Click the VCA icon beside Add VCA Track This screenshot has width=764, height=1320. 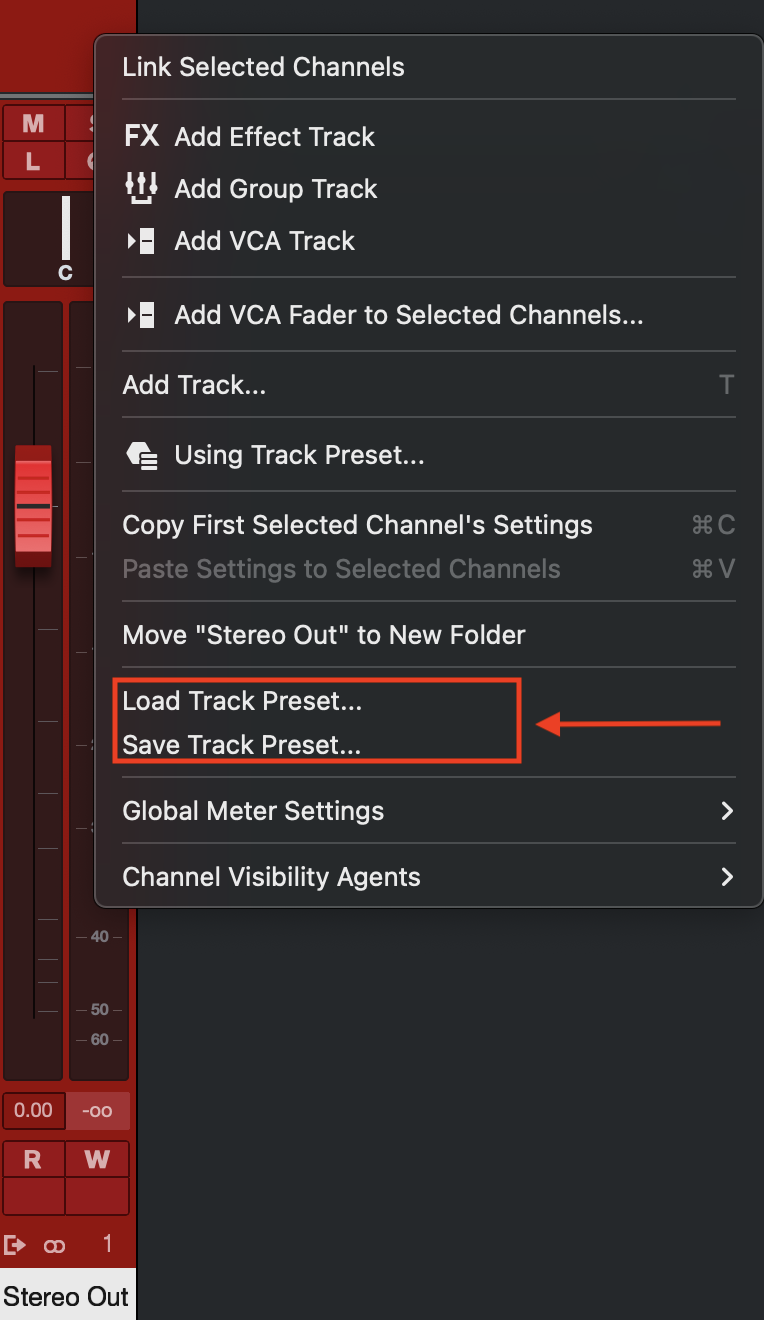[141, 241]
